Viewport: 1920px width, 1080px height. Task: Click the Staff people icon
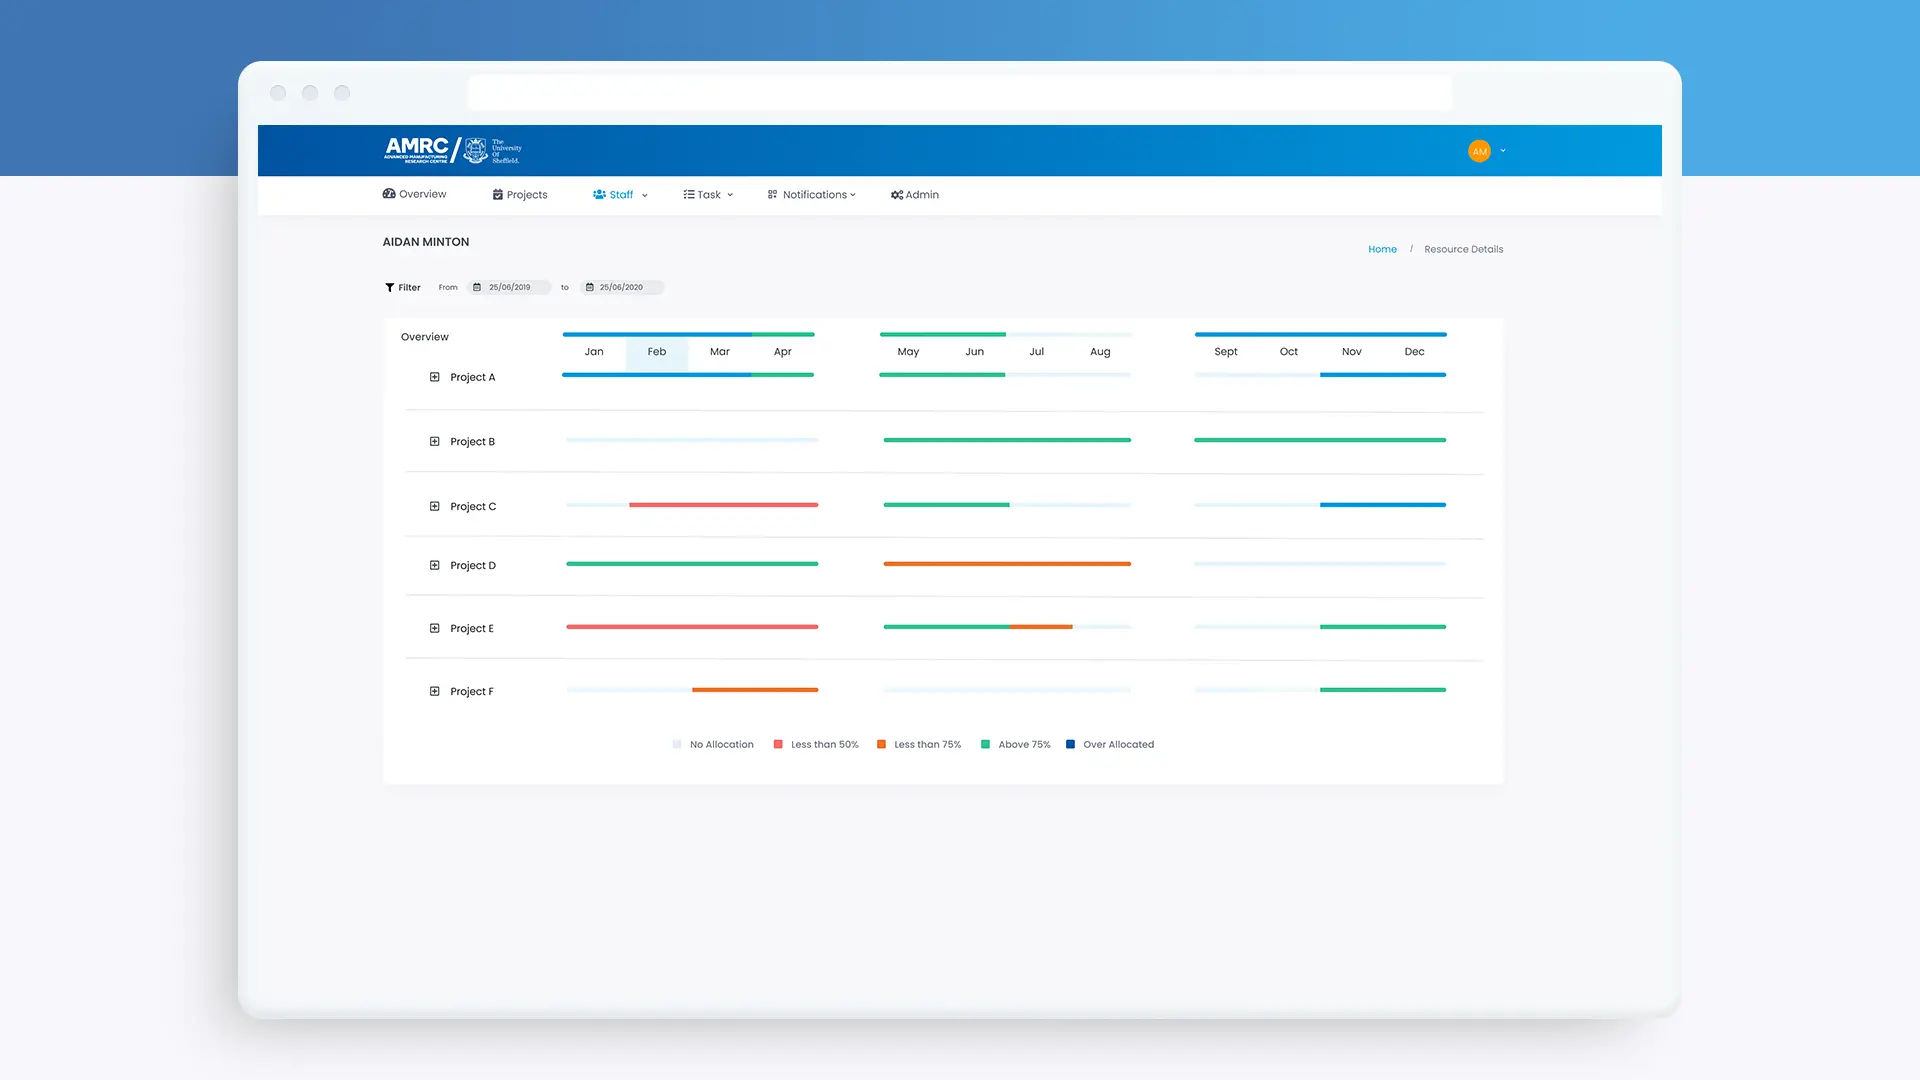pyautogui.click(x=601, y=194)
